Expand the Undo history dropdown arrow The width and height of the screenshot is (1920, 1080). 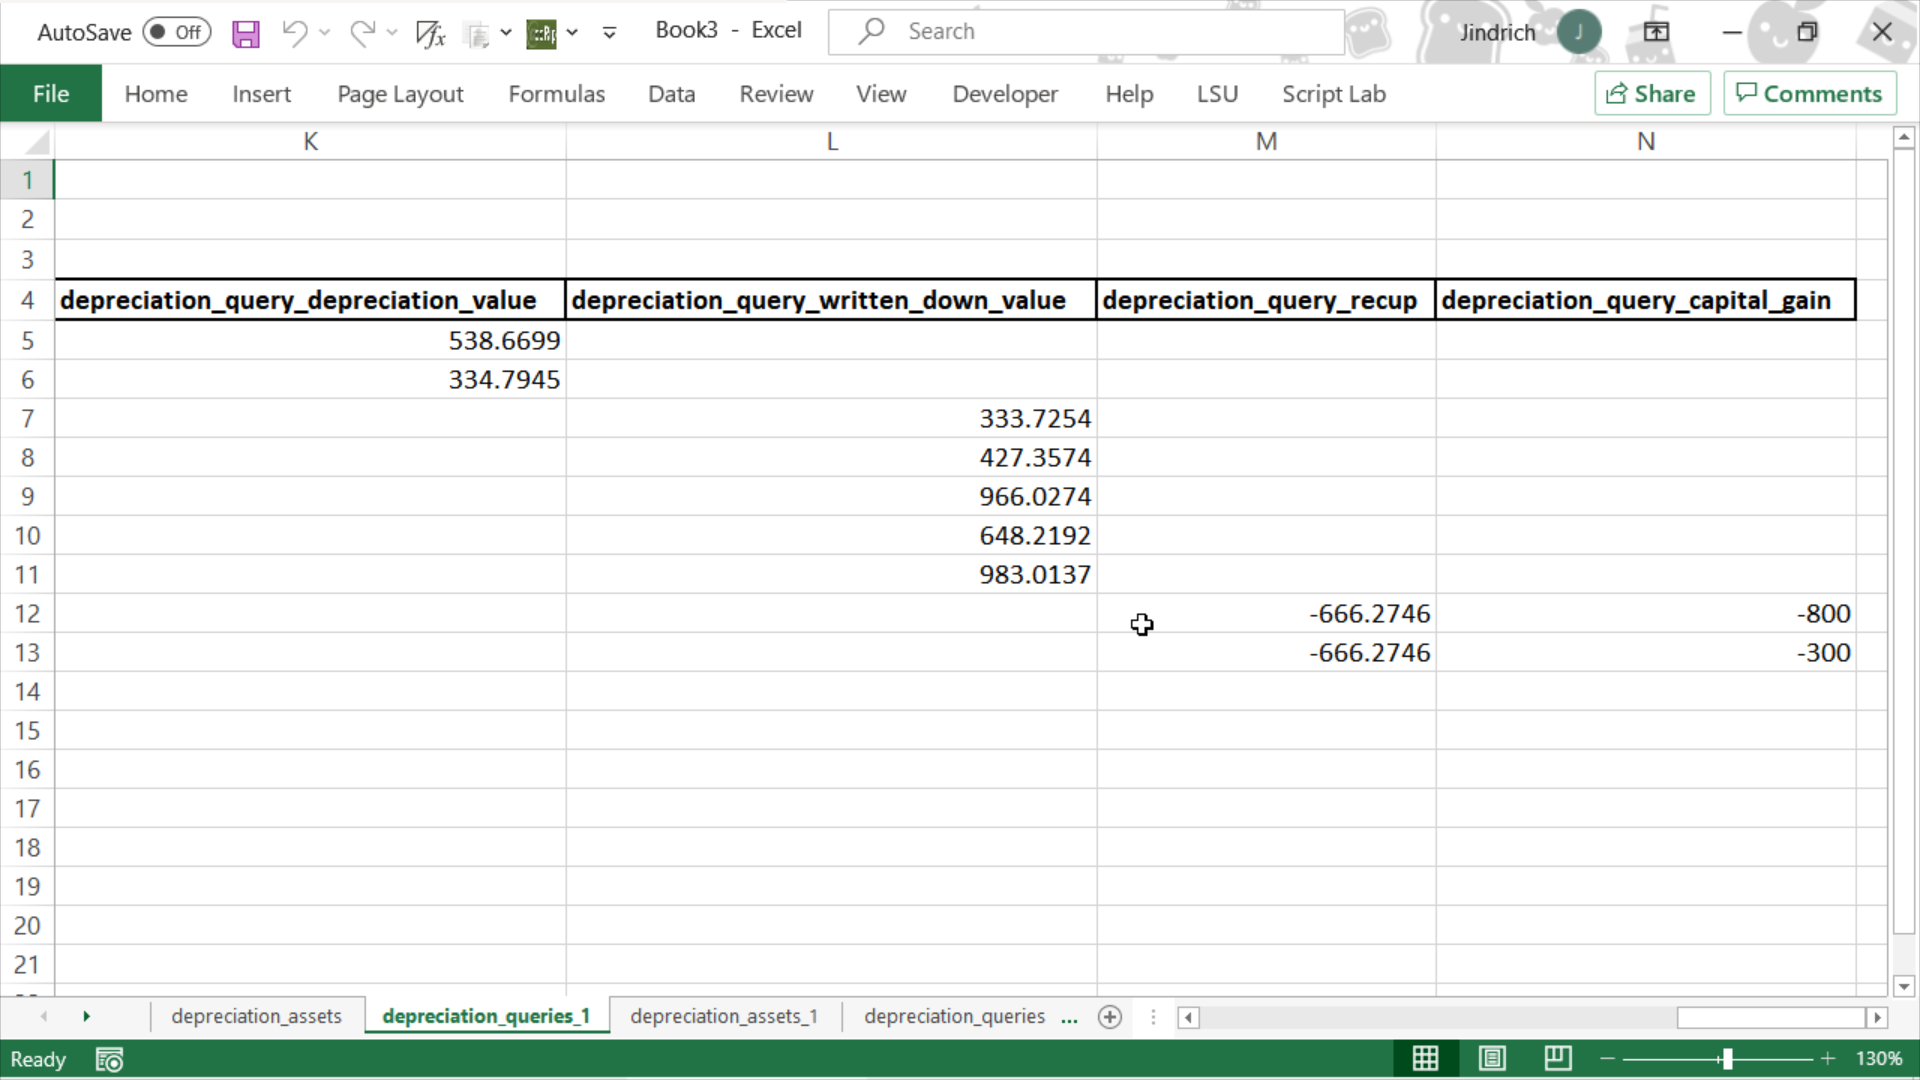pyautogui.click(x=325, y=33)
